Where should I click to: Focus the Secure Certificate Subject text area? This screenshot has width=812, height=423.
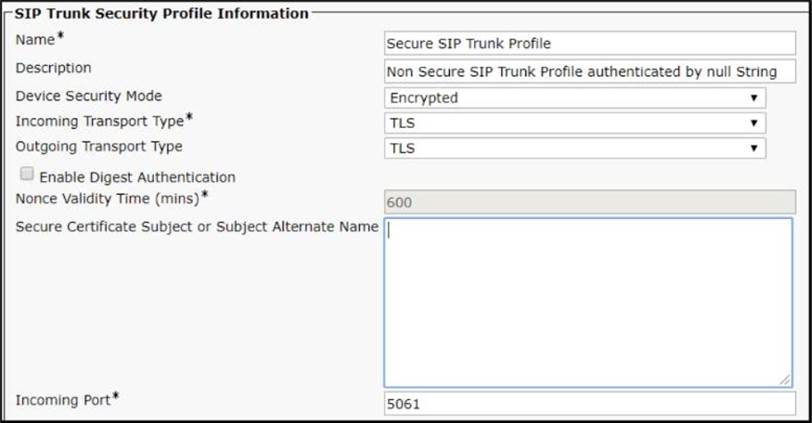coord(588,302)
